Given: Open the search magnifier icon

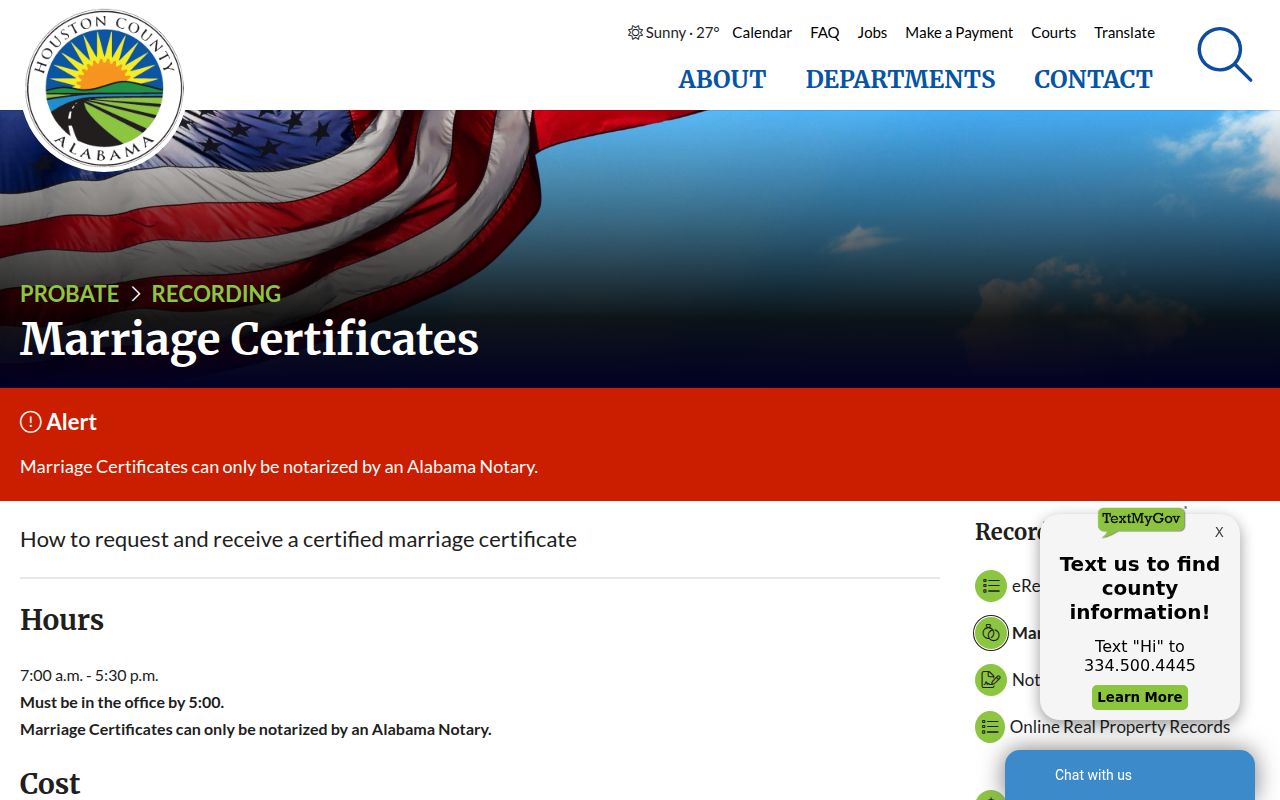Looking at the screenshot, I should click(1224, 54).
